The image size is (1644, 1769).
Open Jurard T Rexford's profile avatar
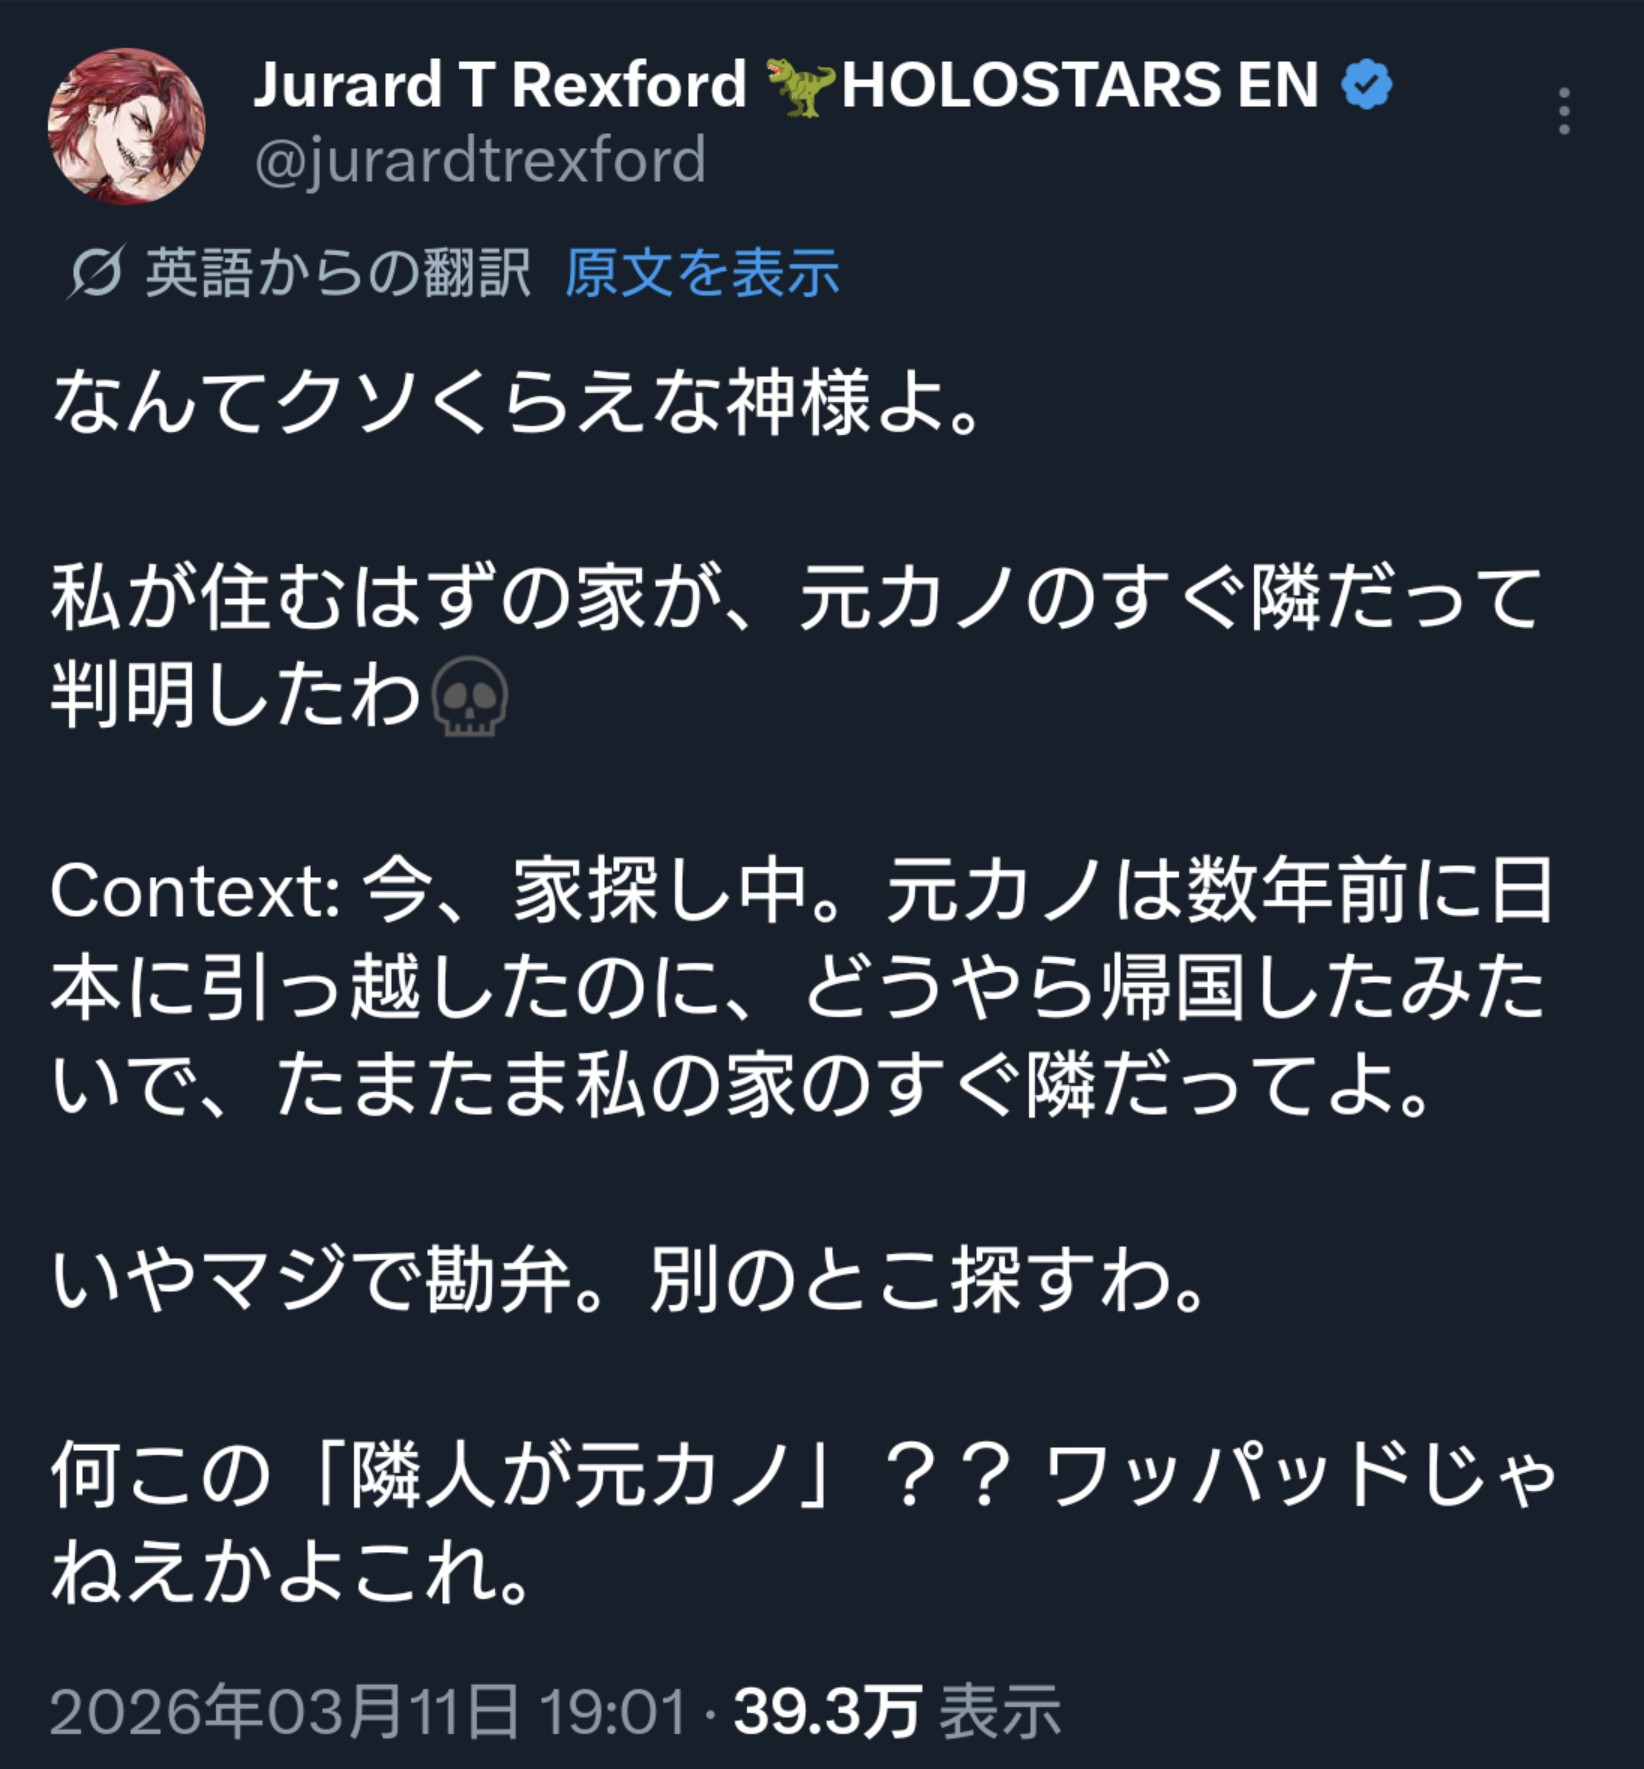click(x=126, y=126)
